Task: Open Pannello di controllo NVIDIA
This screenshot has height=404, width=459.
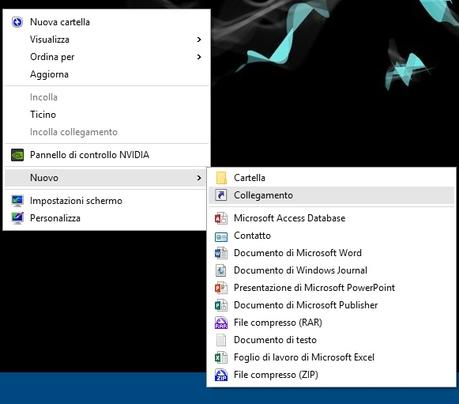Action: (107, 155)
